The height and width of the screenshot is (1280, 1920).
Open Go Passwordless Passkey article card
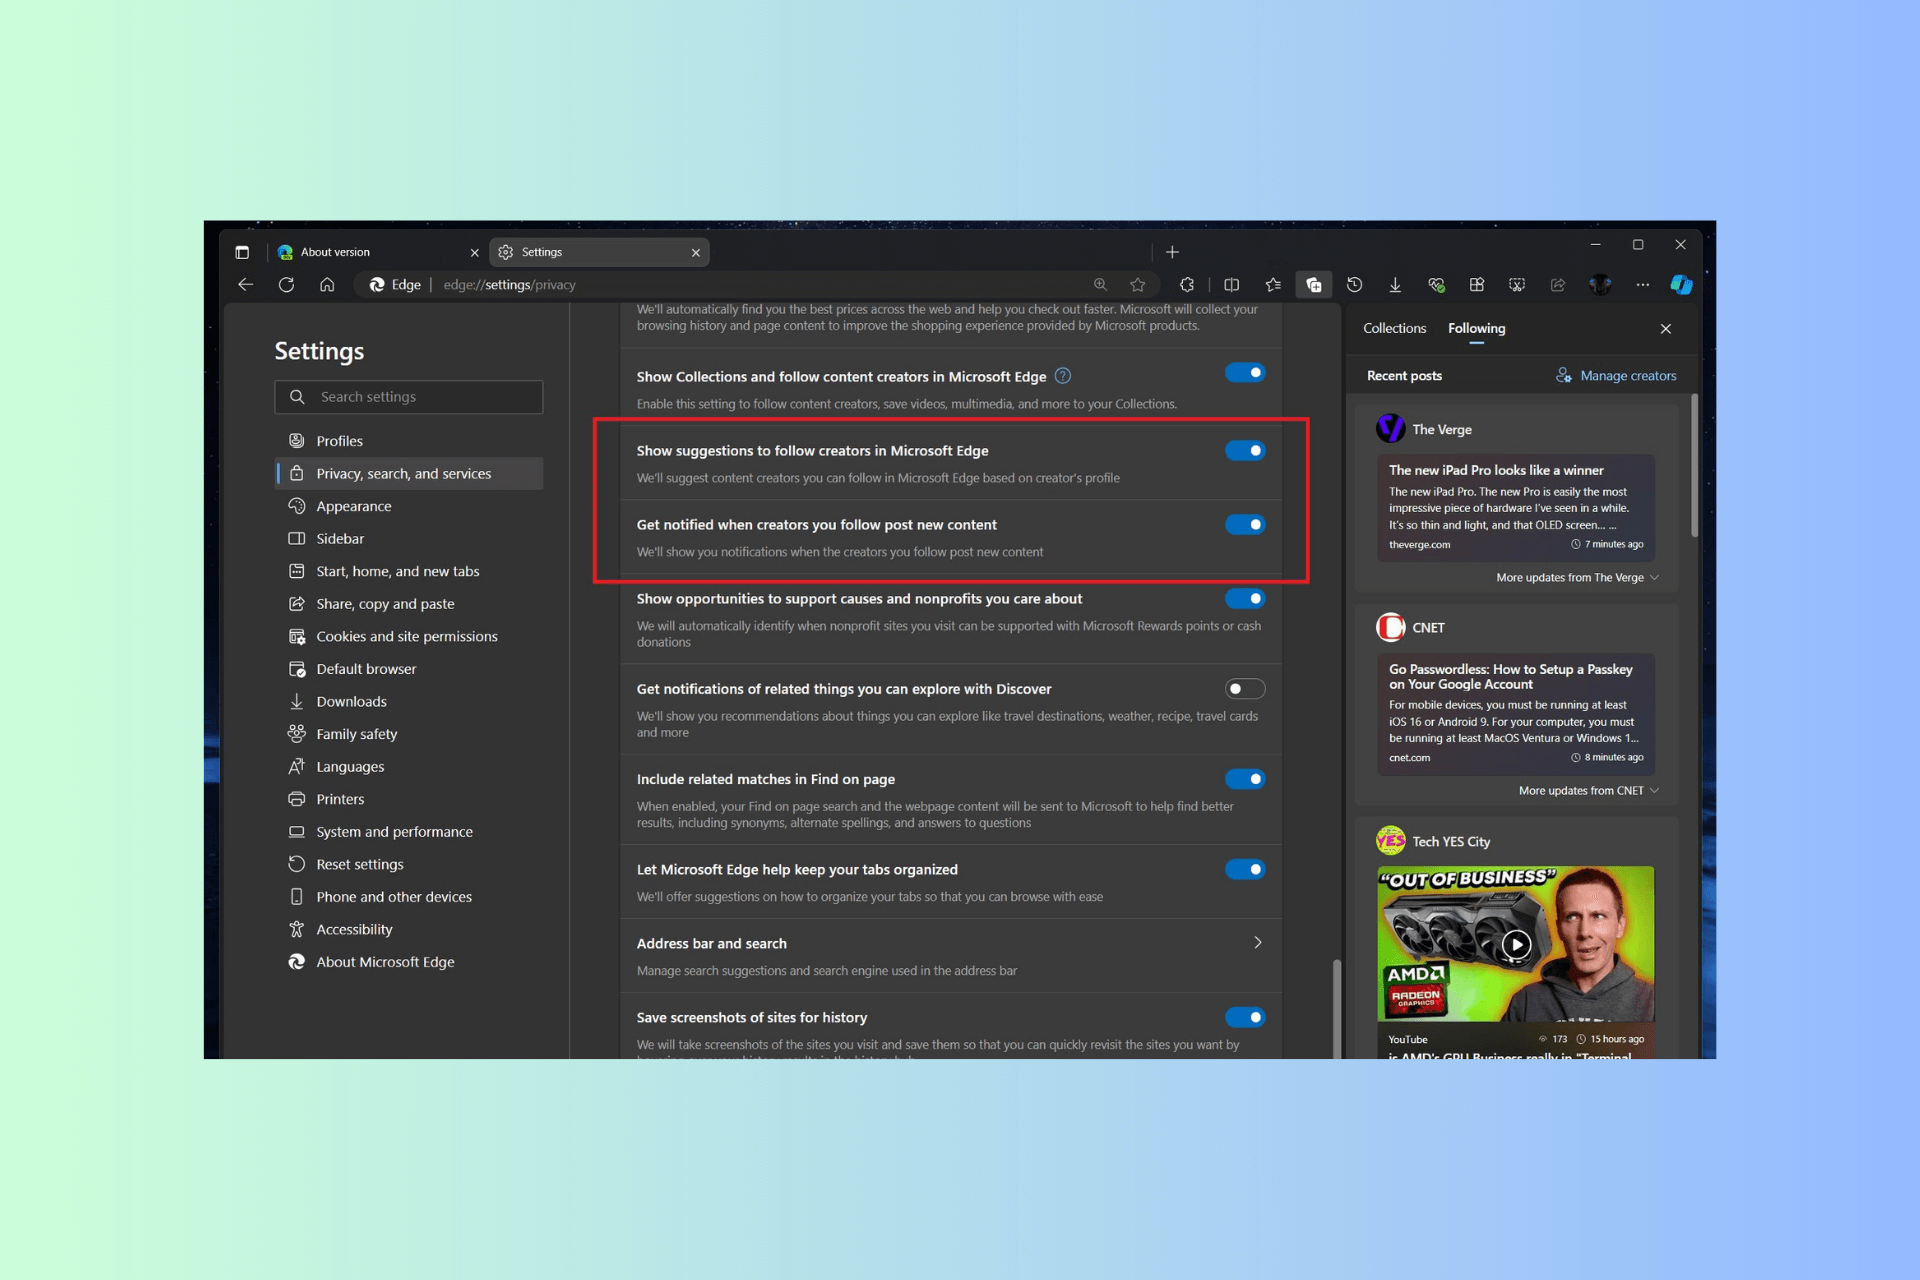tap(1516, 714)
